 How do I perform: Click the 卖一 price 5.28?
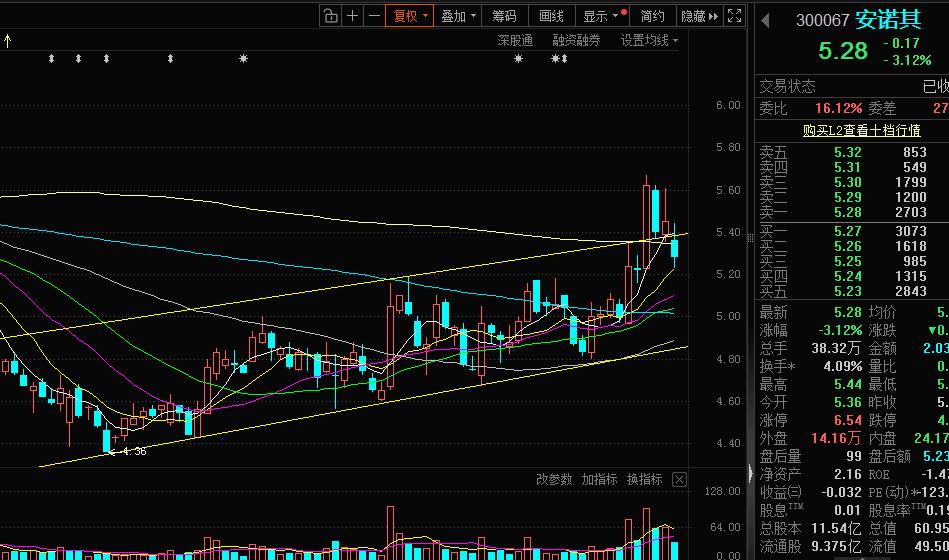coord(847,212)
